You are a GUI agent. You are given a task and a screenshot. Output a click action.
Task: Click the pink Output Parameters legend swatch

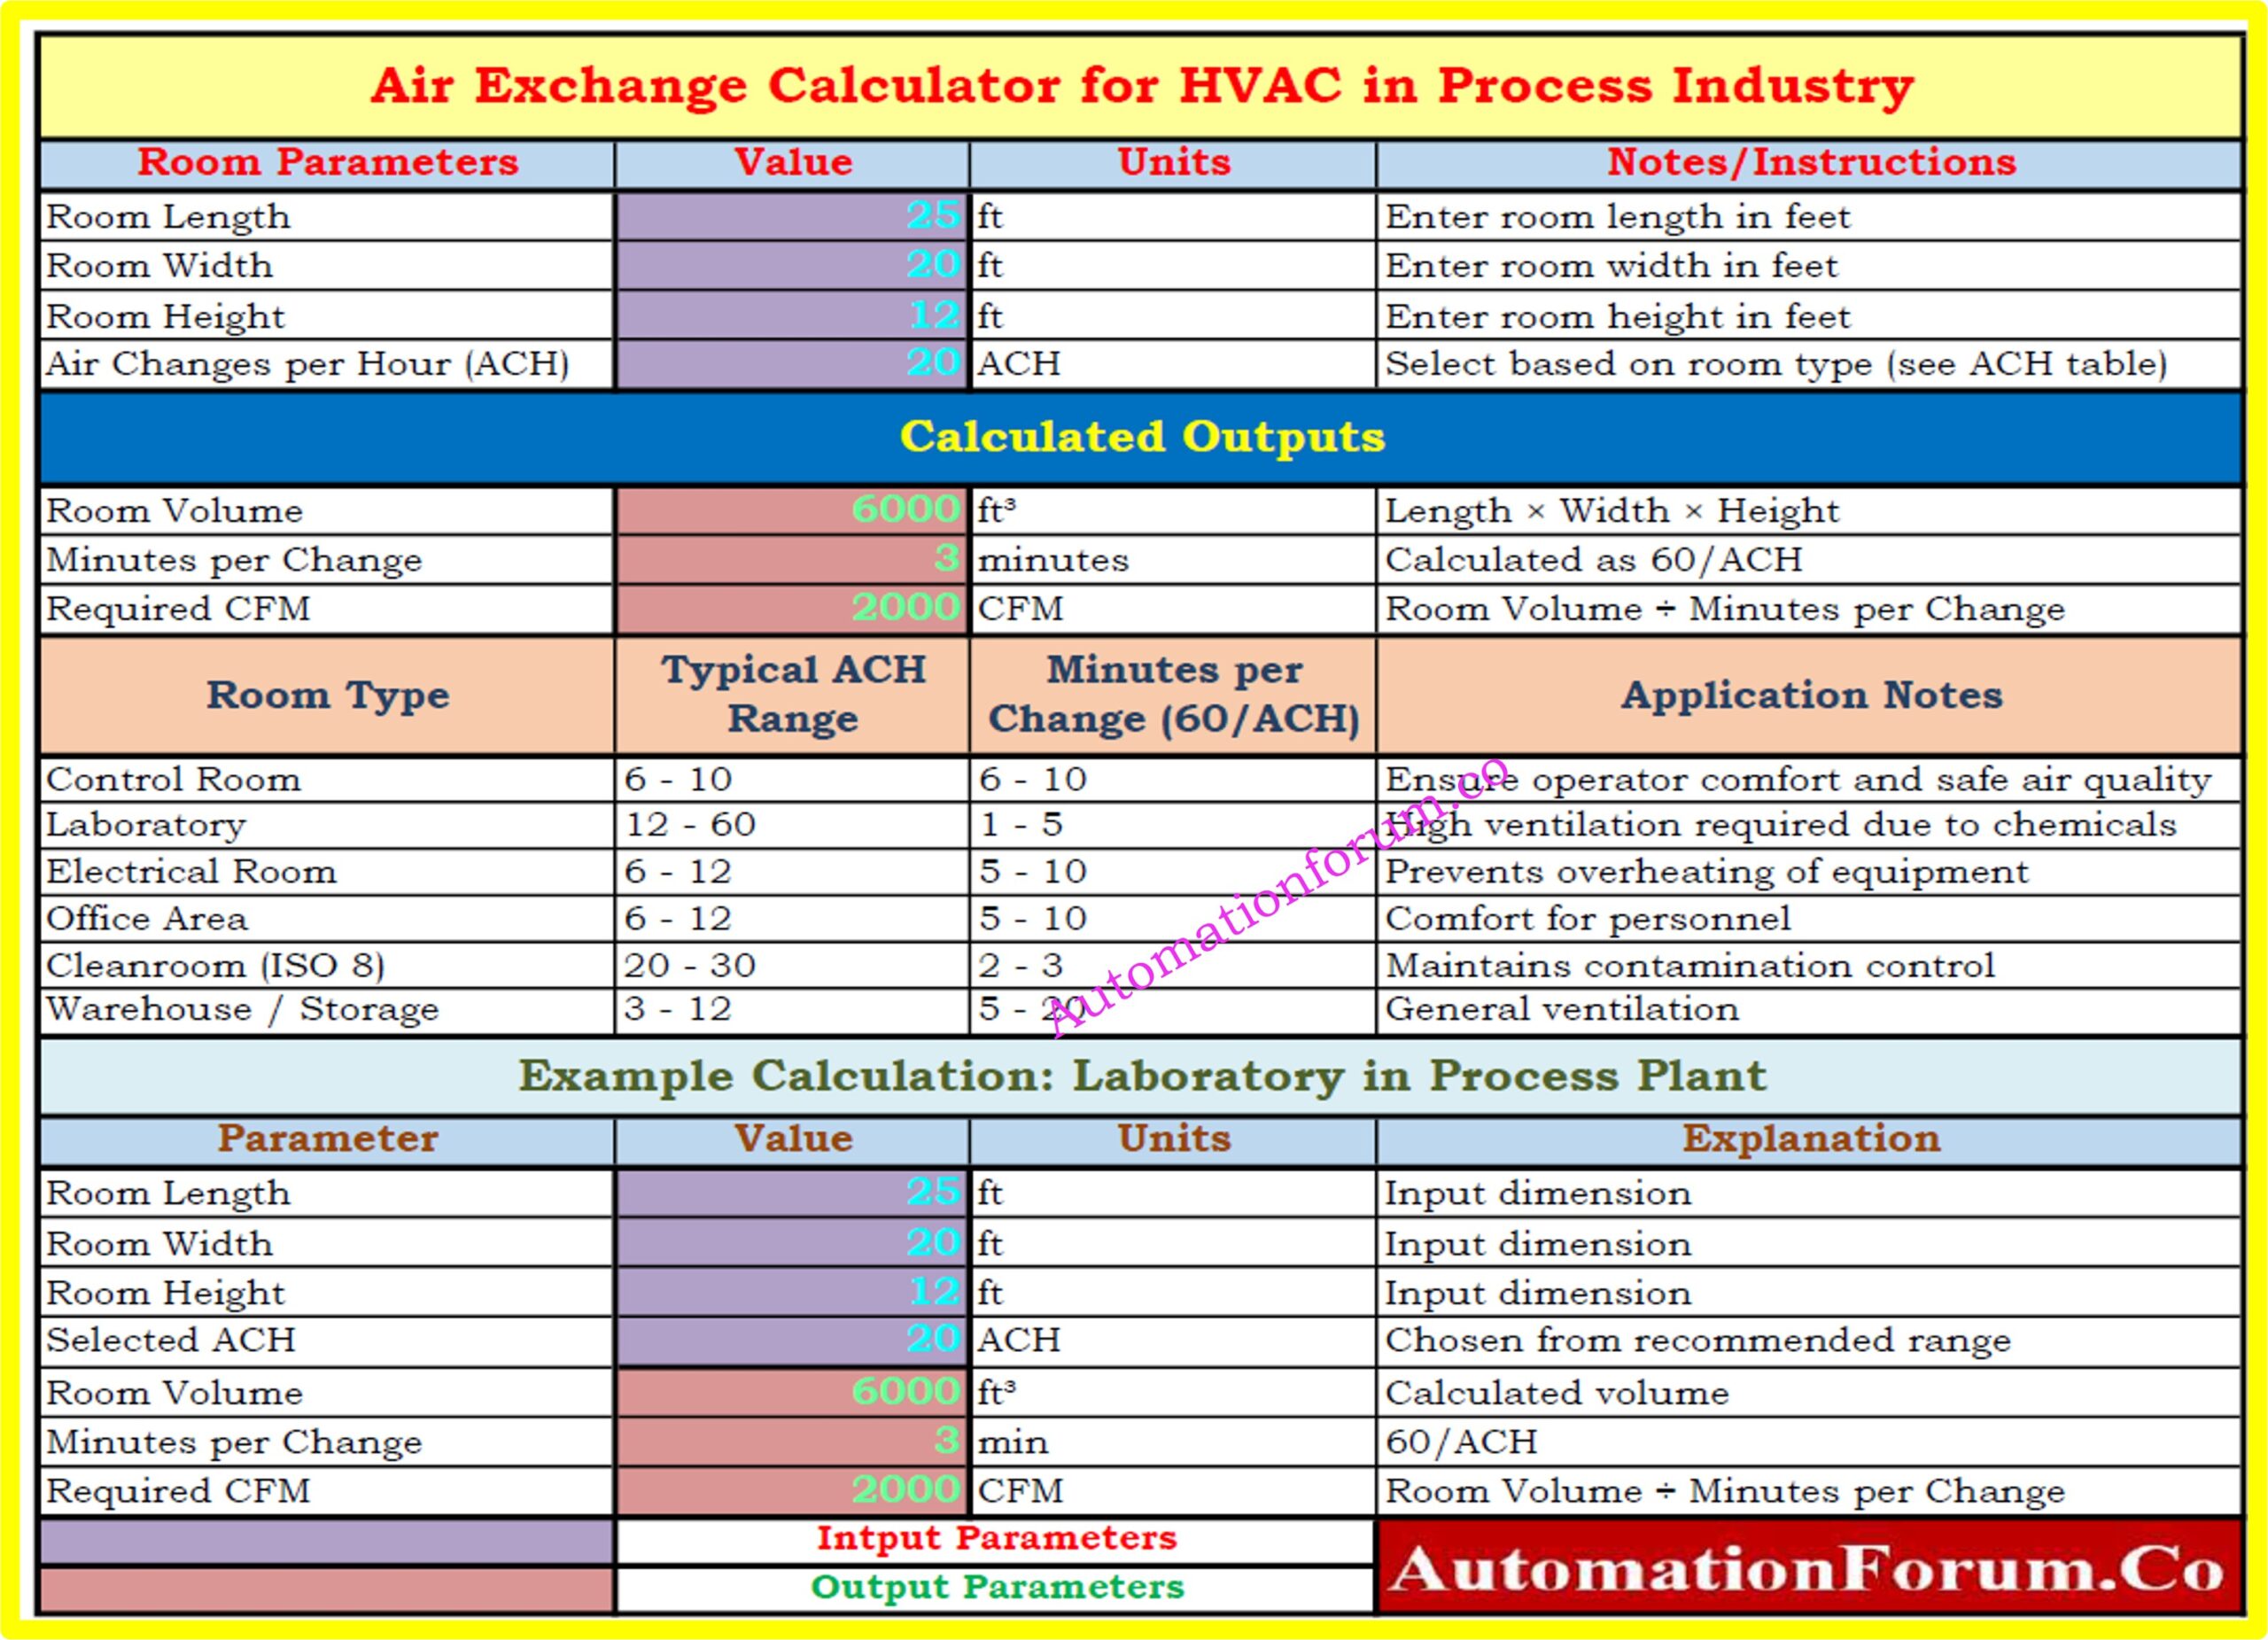(x=326, y=1590)
